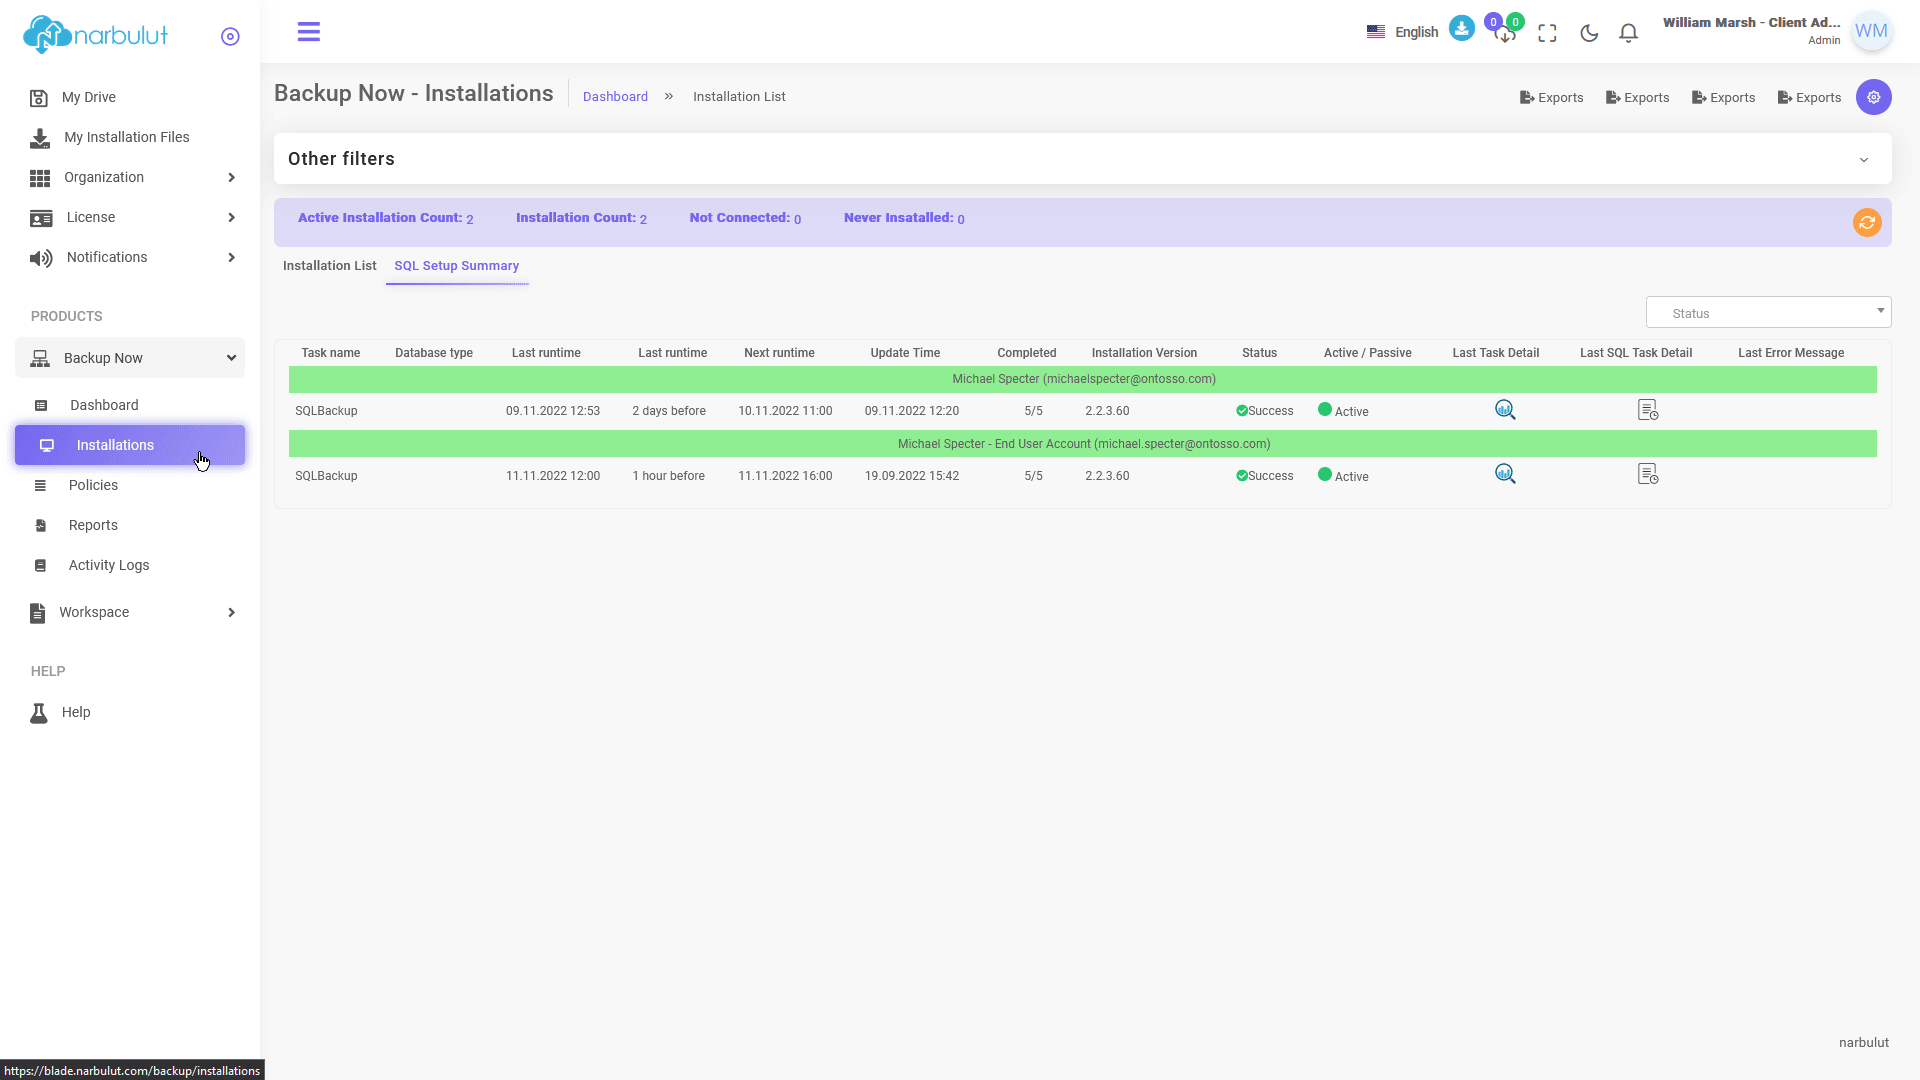The image size is (1920, 1080).
Task: Click the Installation Version column header
Action: coord(1144,353)
